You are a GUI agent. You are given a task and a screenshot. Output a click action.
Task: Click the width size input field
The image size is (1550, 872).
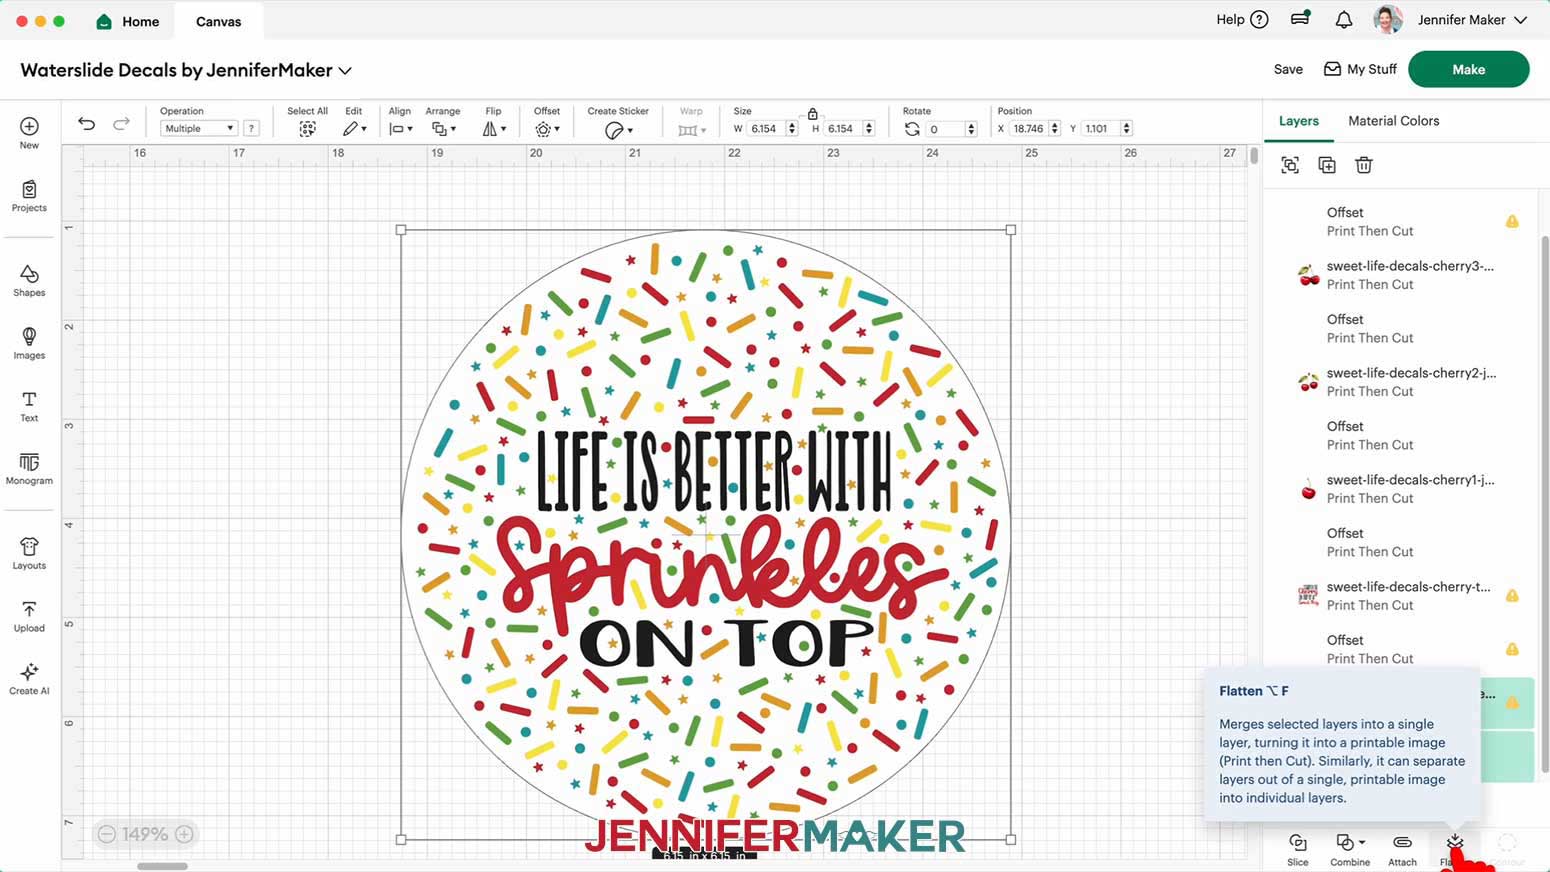tap(766, 128)
